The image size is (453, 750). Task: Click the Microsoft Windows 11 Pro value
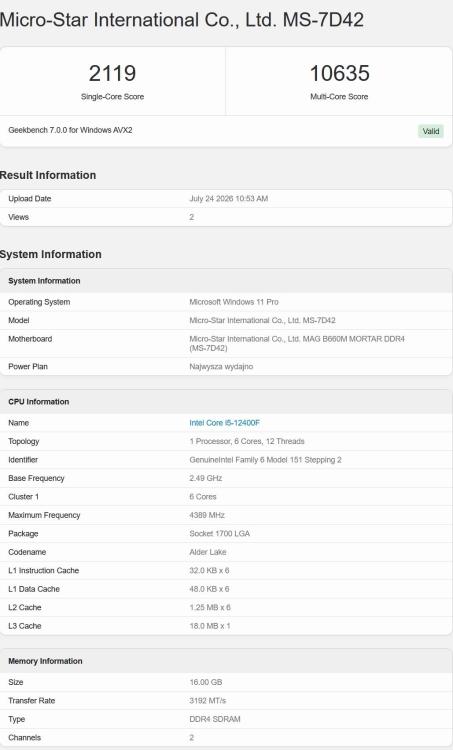[x=234, y=302]
